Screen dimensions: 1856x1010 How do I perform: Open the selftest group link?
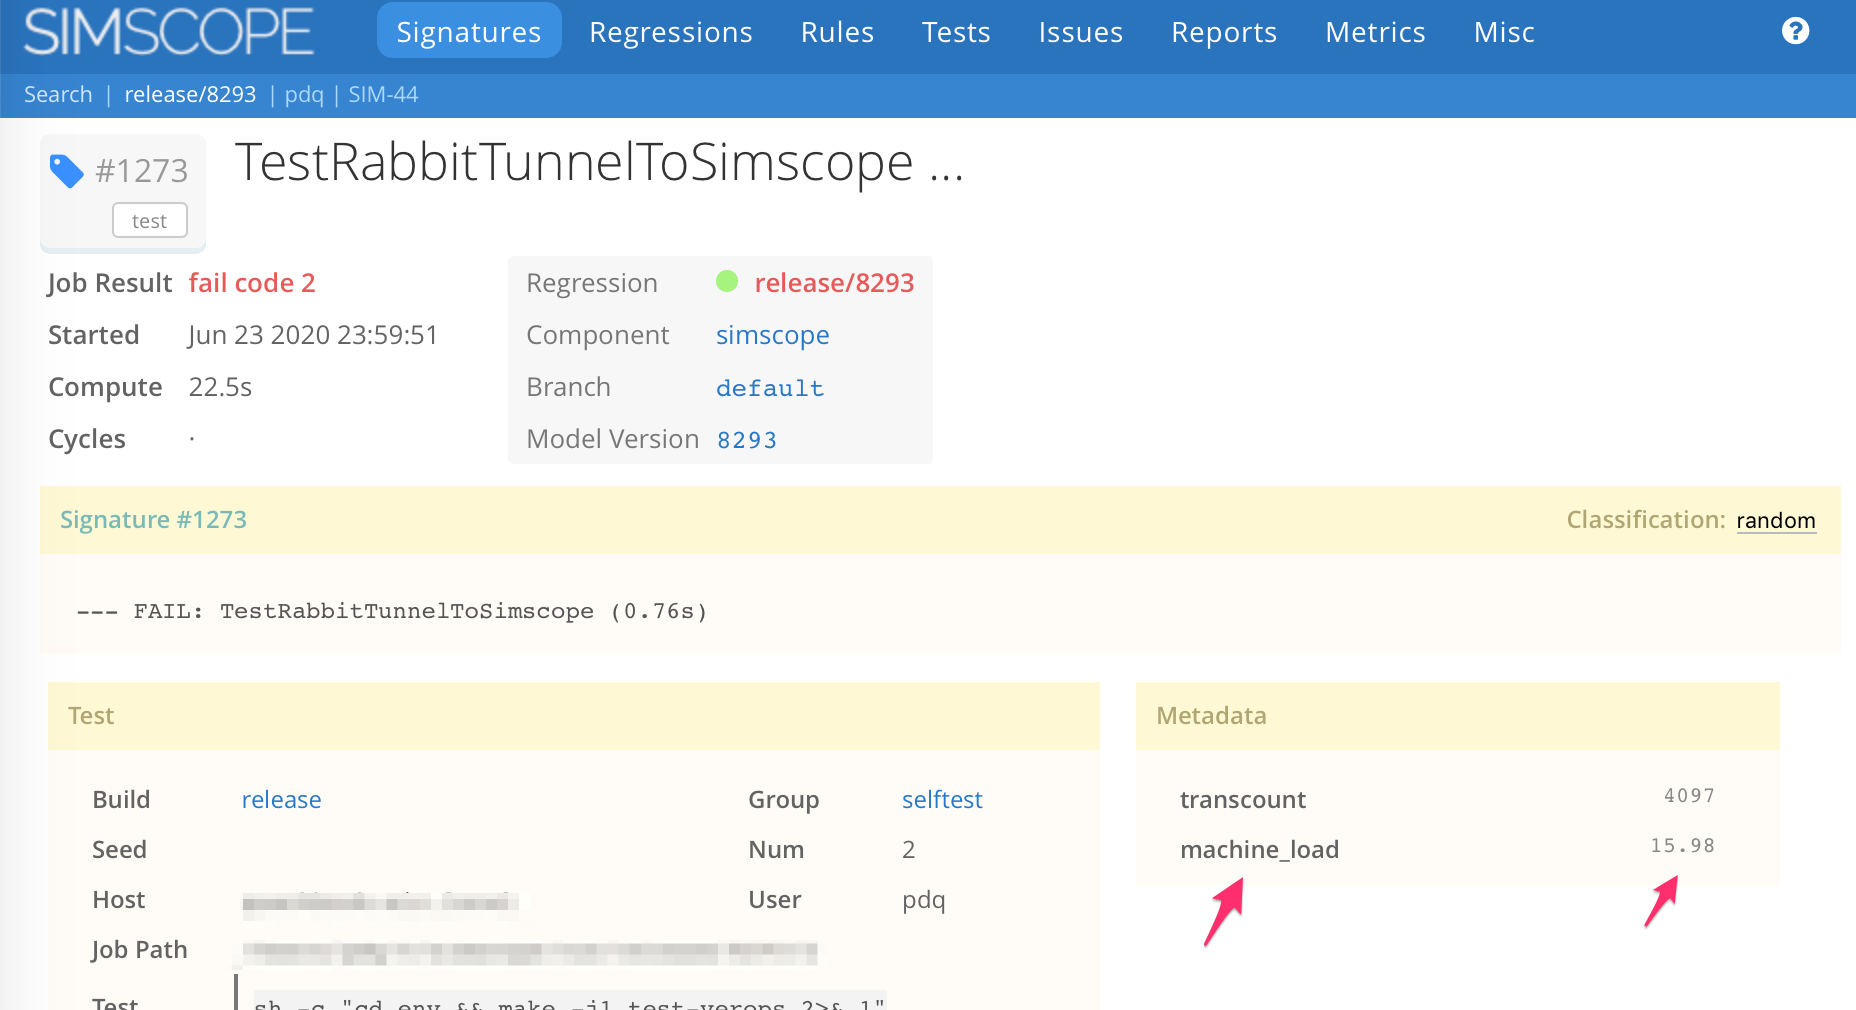(x=942, y=800)
